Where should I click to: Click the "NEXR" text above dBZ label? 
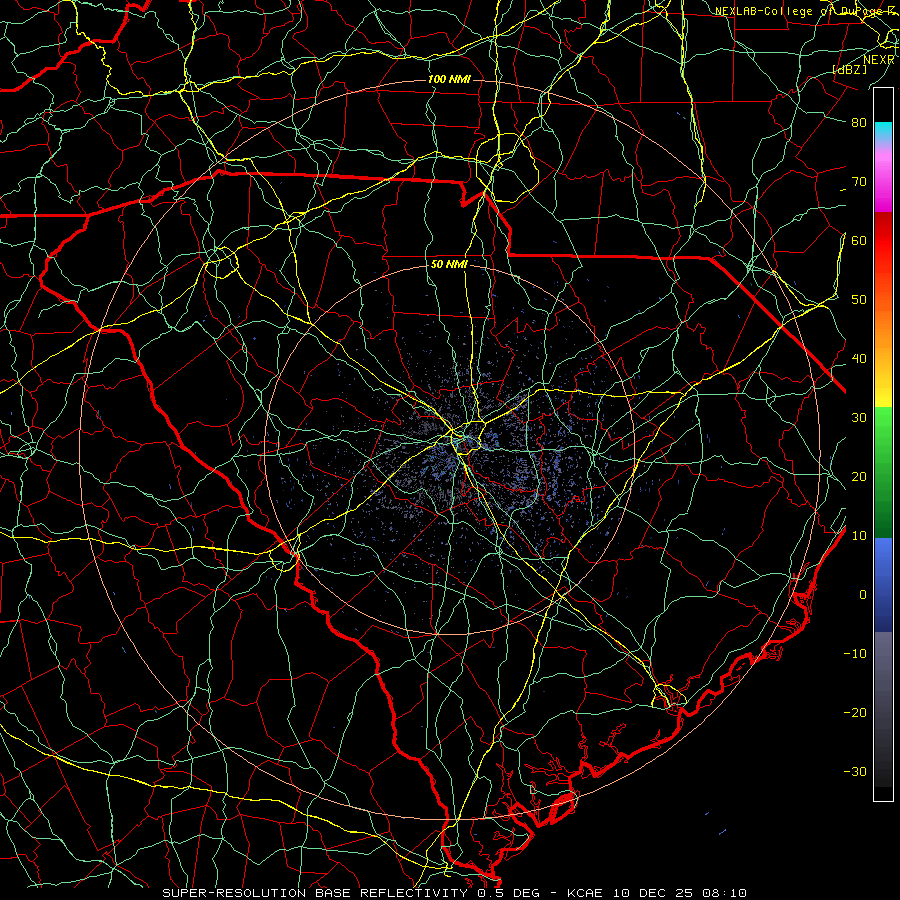coord(878,60)
